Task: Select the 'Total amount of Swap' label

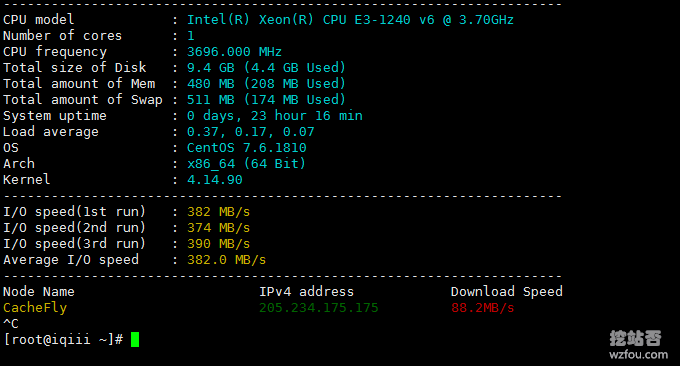Action: click(83, 100)
